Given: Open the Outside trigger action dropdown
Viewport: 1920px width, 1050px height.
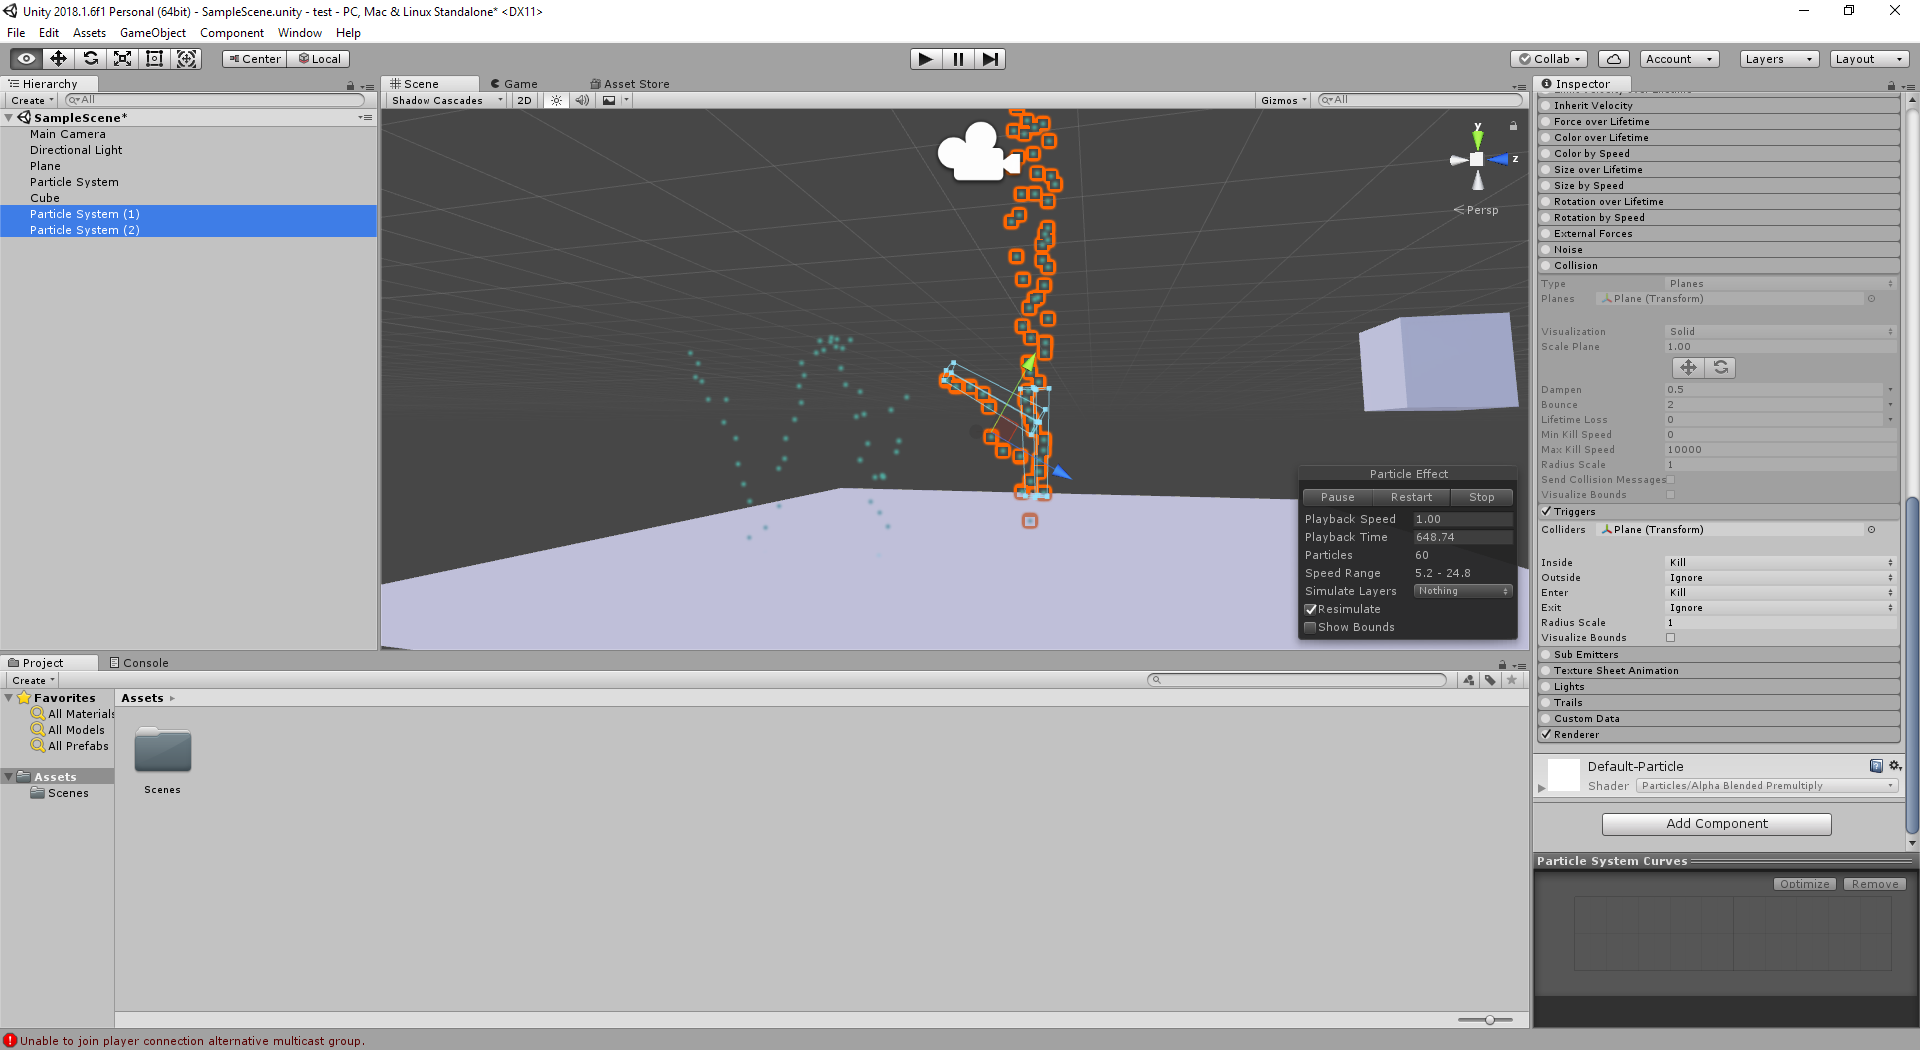Looking at the screenshot, I should point(1780,578).
